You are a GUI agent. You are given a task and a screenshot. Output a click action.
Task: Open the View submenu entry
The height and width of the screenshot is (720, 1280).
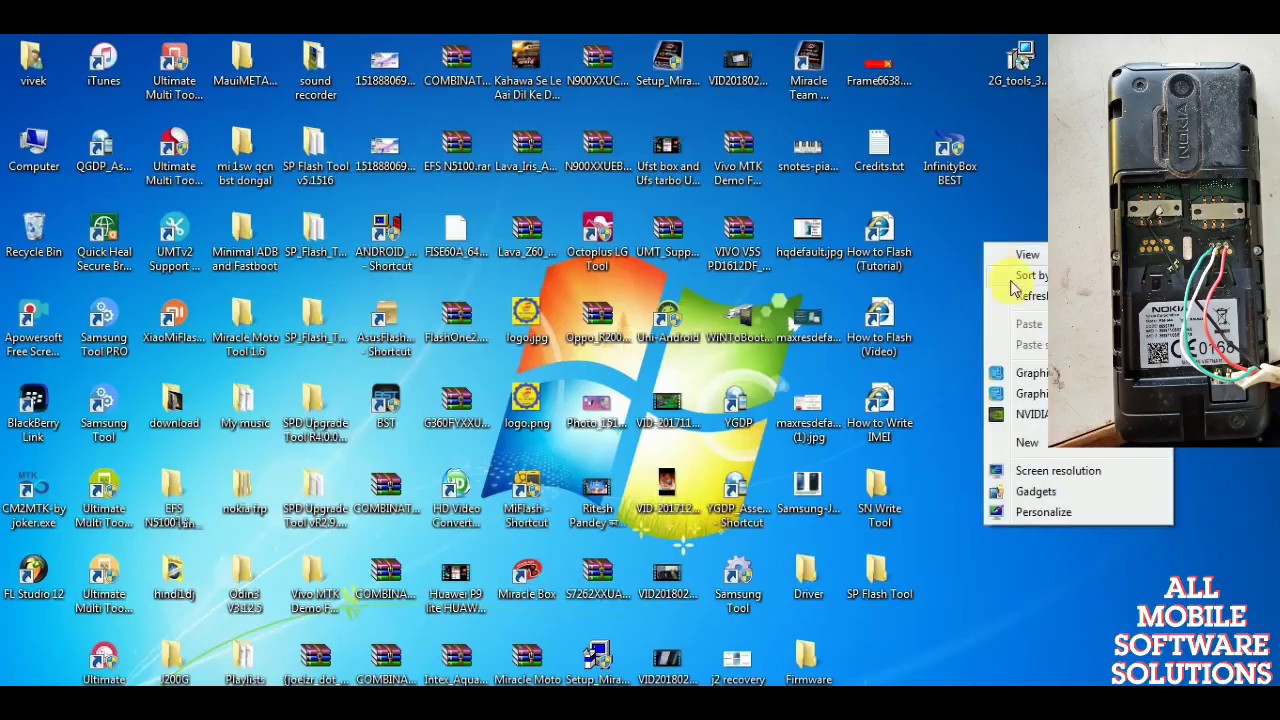tap(1017, 255)
